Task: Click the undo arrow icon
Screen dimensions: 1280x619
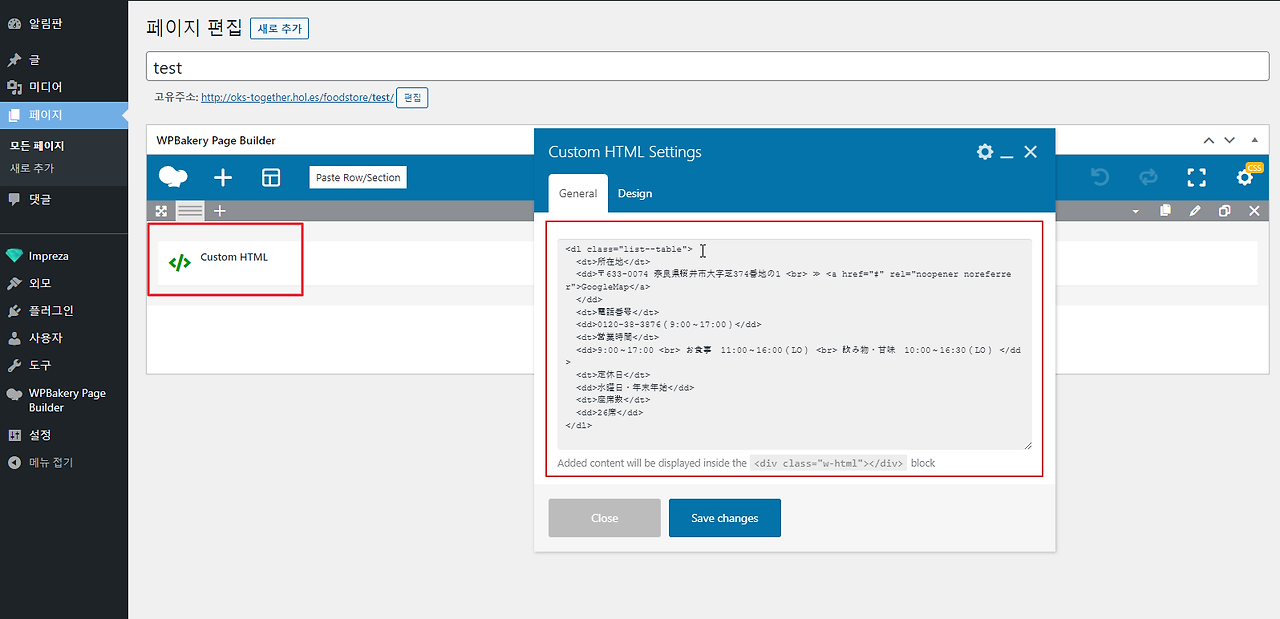Action: 1100,177
